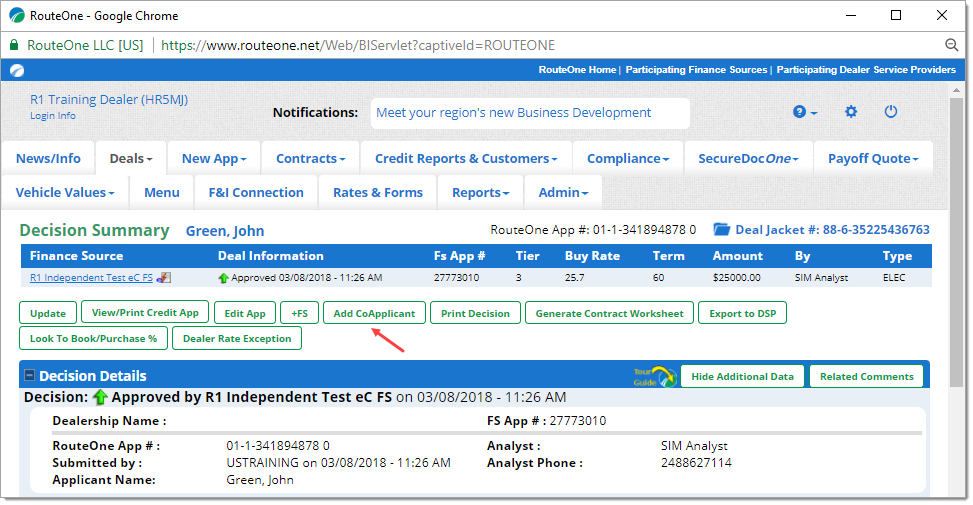
Task: Click the Print Decision button
Action: coord(475,313)
